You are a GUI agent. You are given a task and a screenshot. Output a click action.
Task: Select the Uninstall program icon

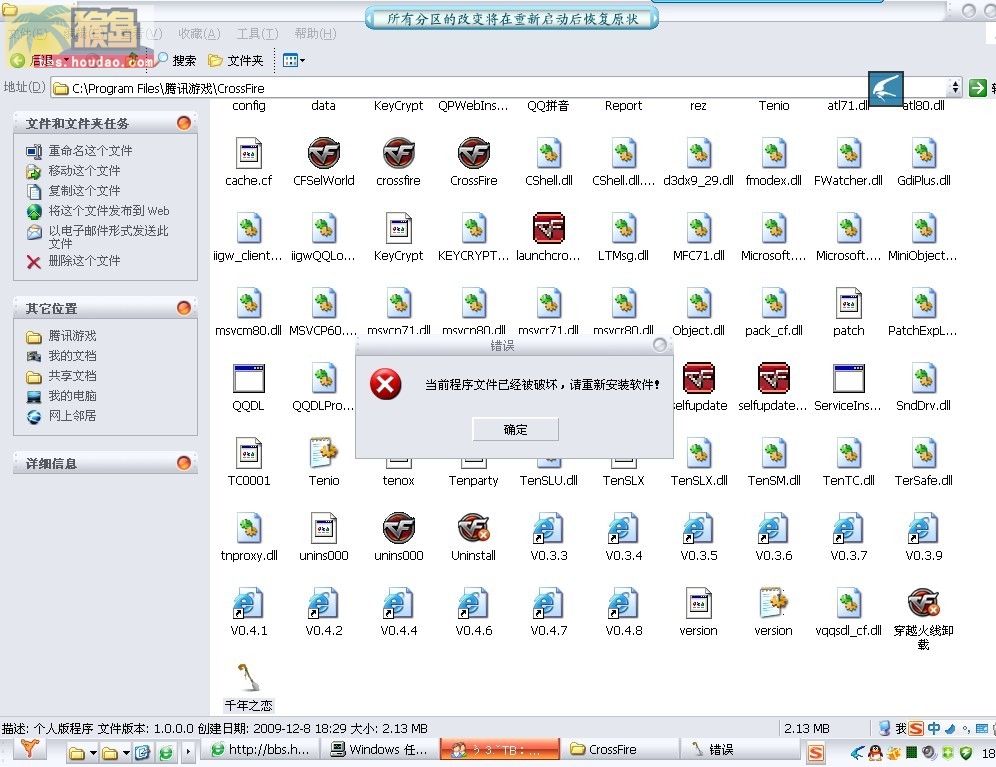pos(474,528)
